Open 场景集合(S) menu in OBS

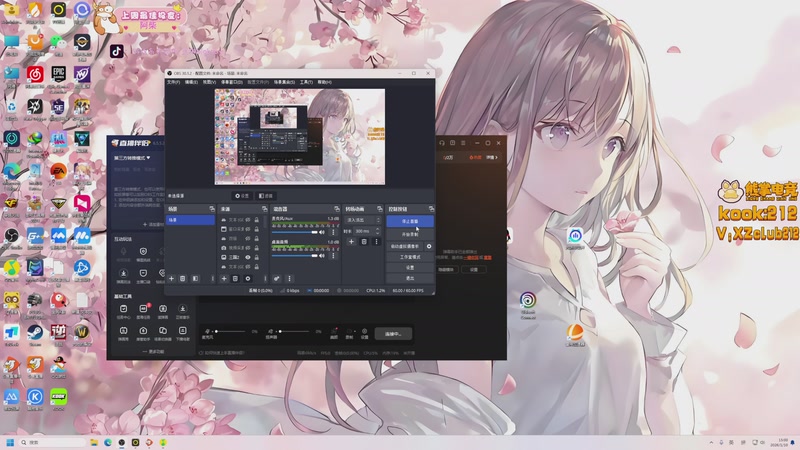(x=284, y=82)
